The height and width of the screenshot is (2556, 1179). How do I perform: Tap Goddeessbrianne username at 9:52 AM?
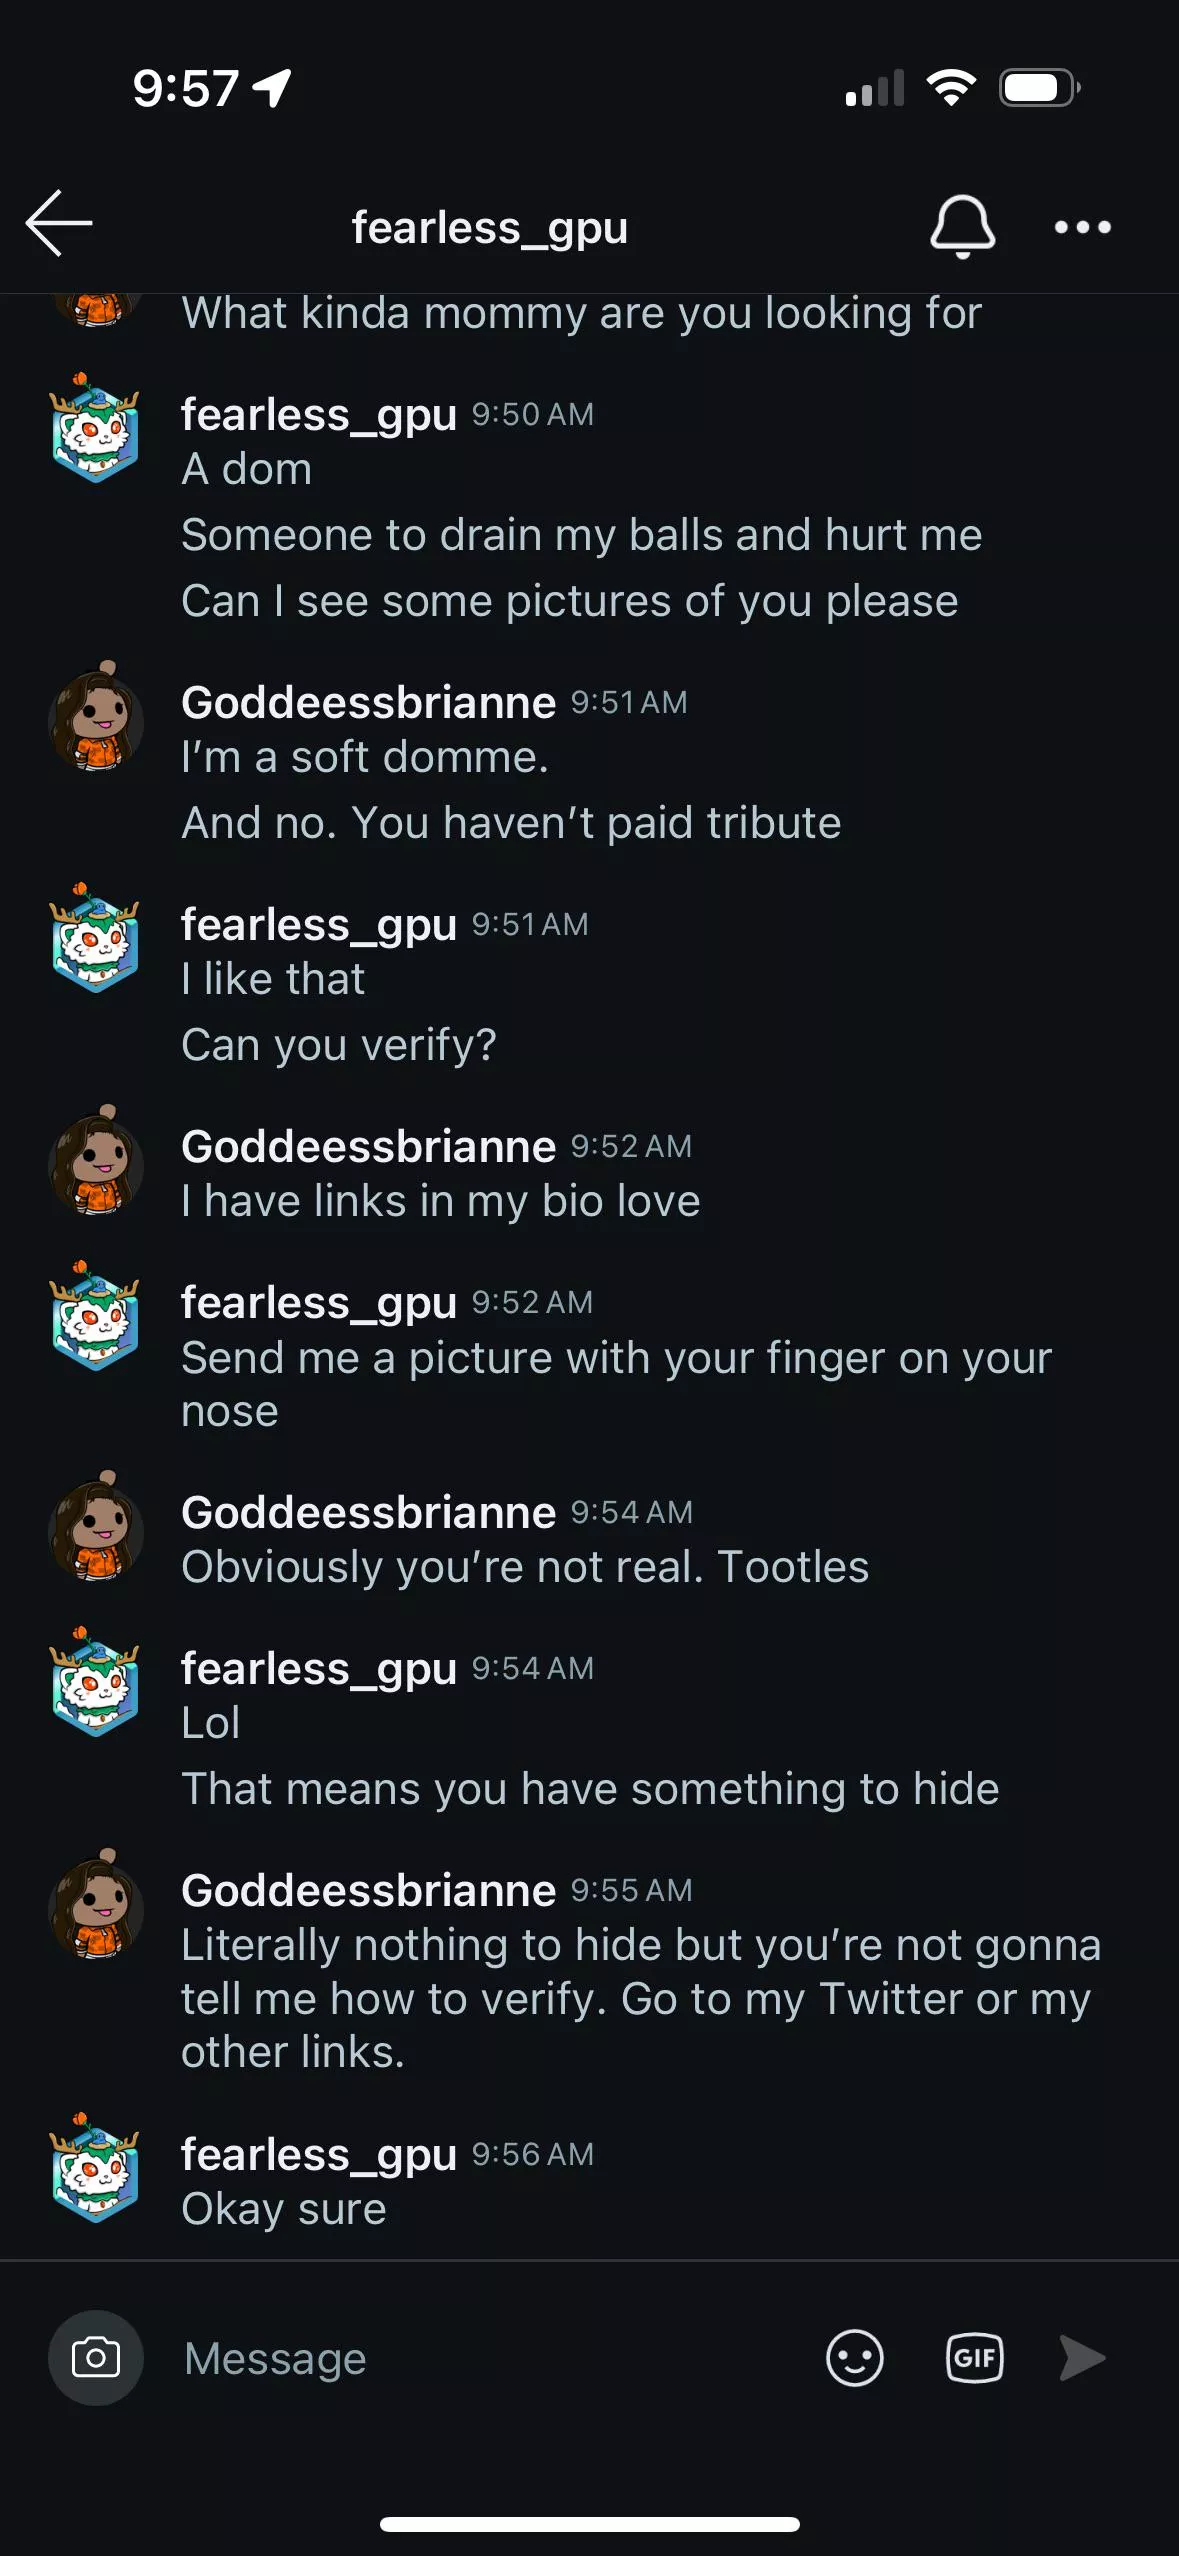pos(368,1146)
